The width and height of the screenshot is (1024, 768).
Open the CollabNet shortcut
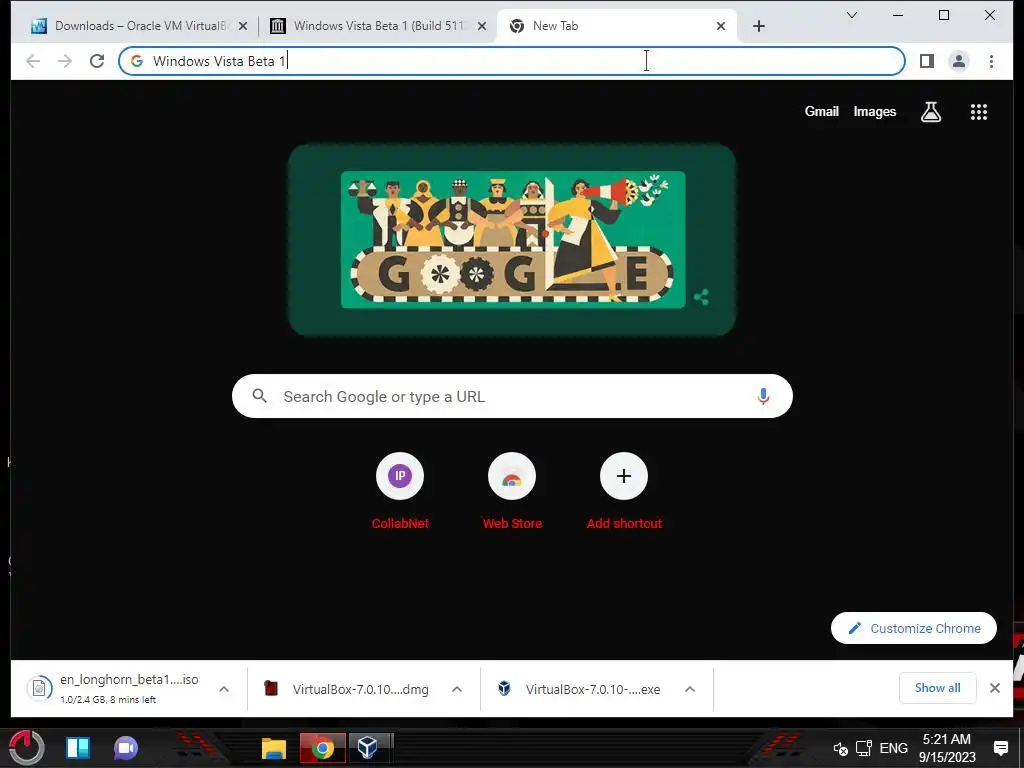(400, 491)
